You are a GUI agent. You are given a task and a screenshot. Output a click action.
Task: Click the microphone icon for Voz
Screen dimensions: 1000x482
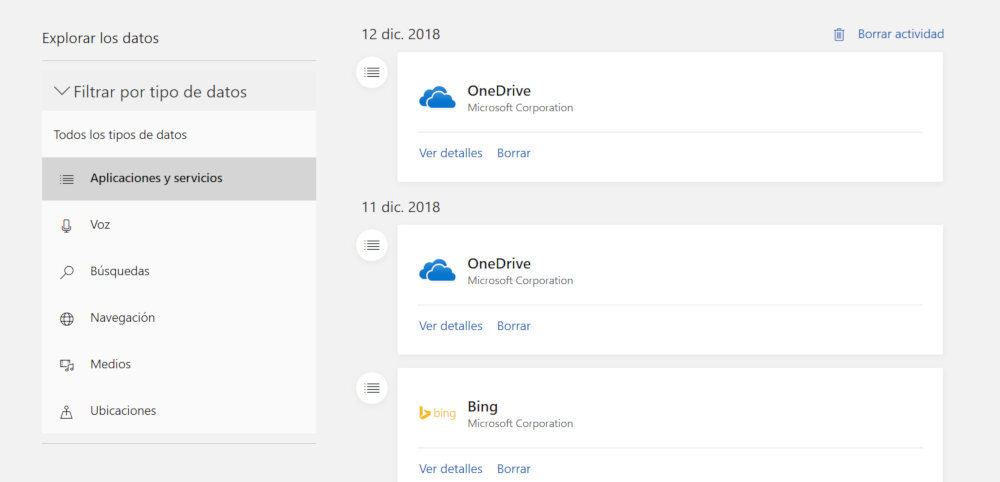67,226
